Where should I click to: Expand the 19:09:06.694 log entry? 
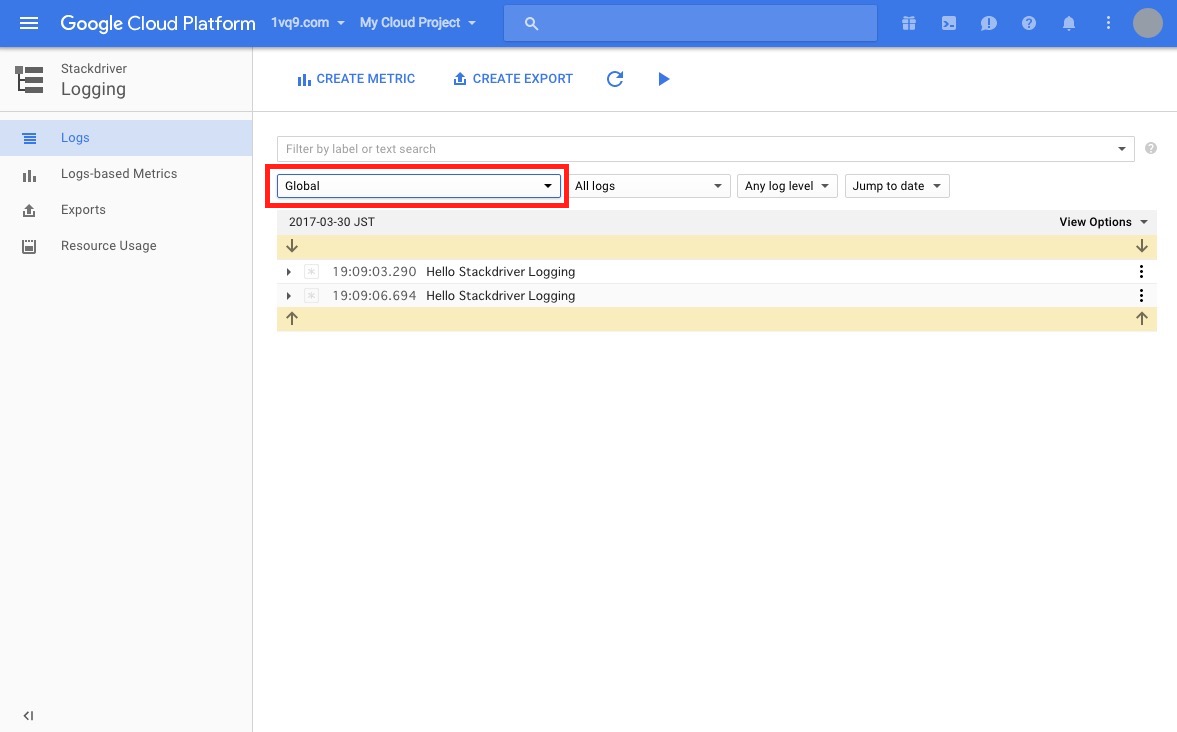point(288,296)
